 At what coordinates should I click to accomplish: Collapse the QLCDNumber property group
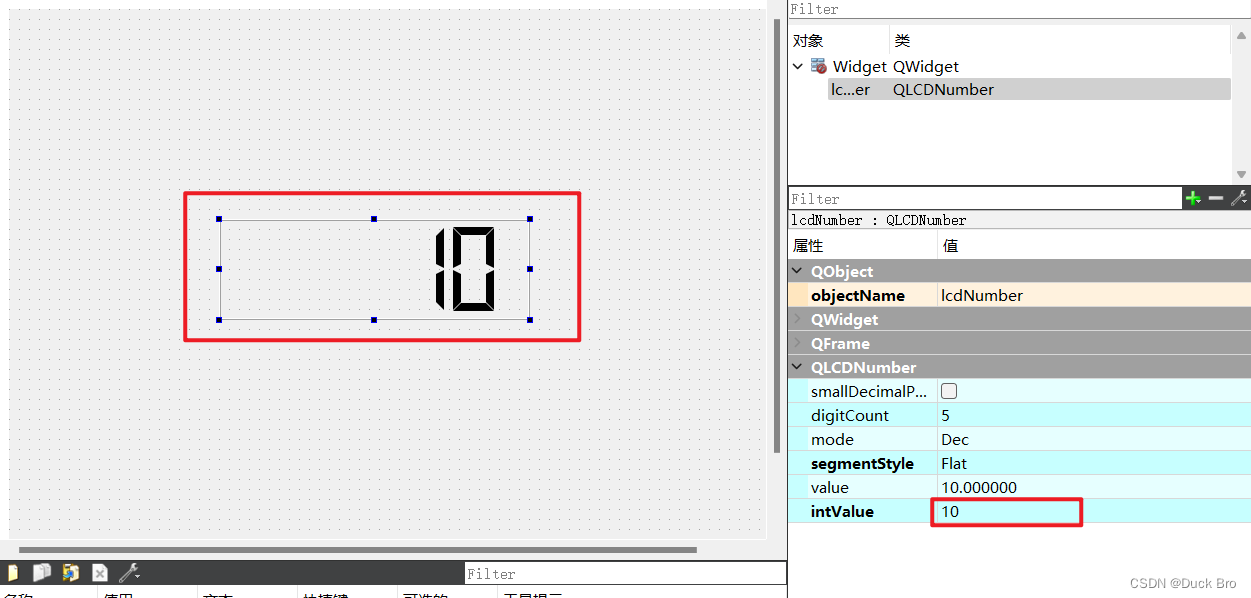797,367
